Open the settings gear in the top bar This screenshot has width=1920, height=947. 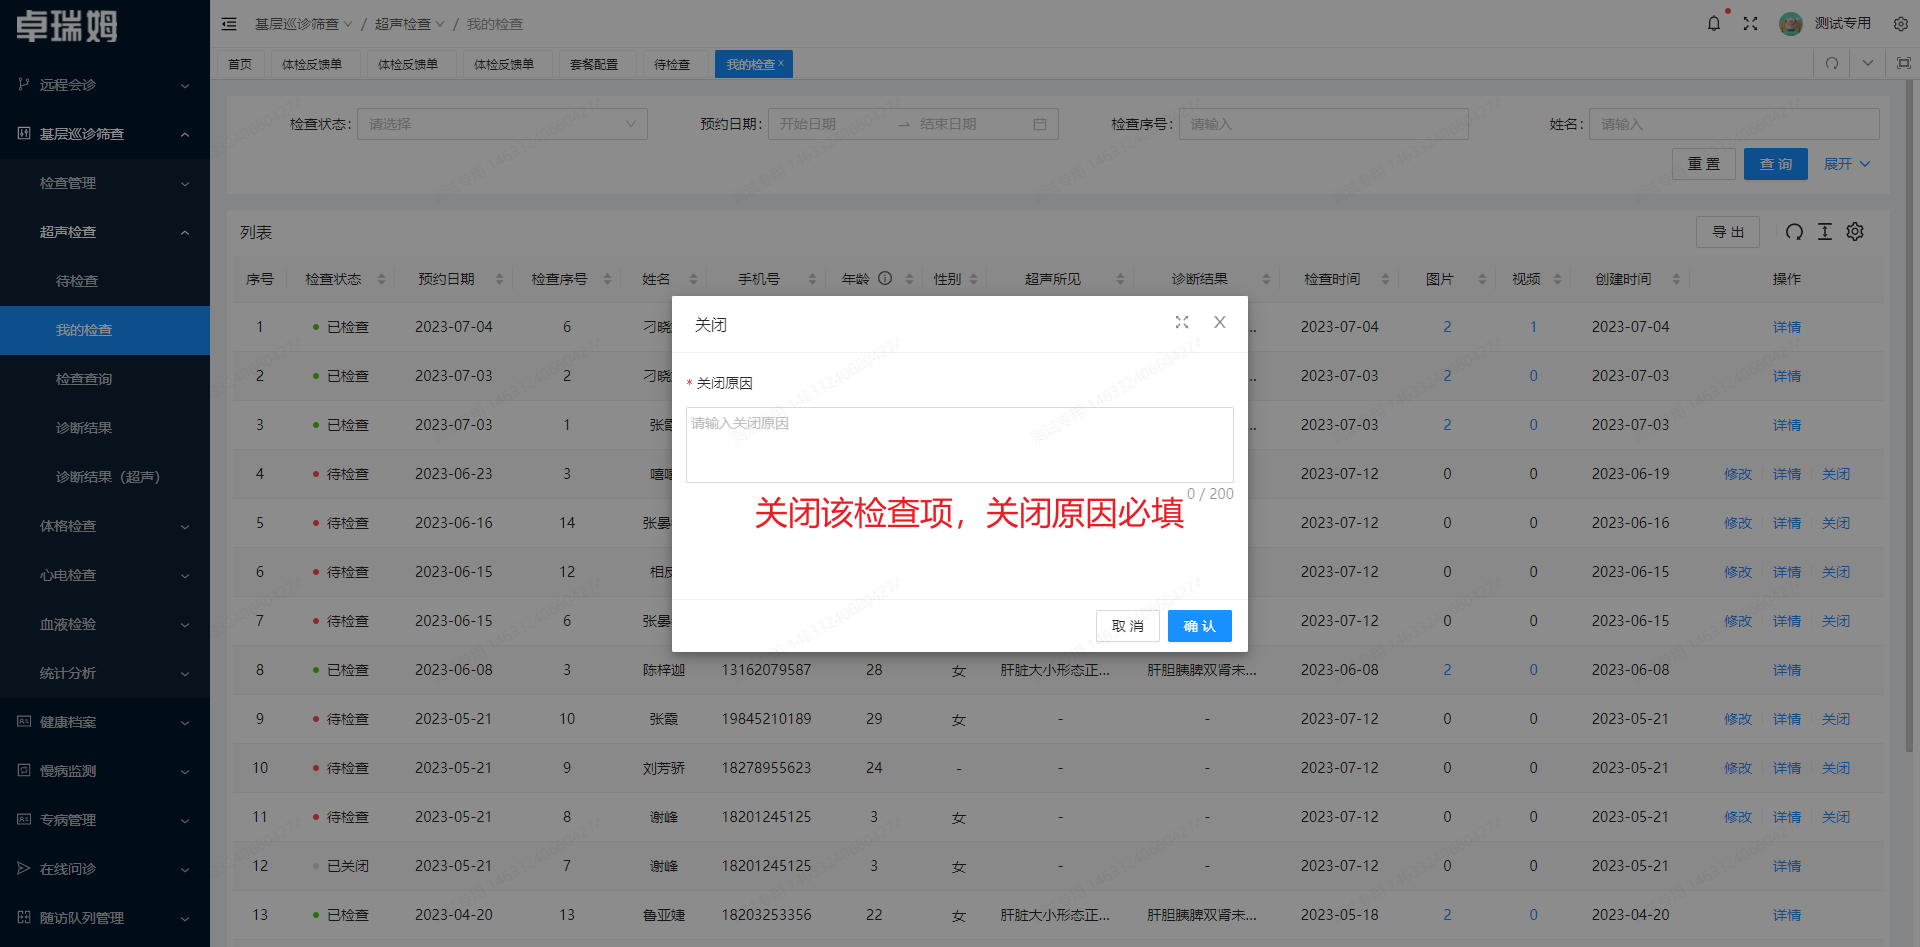coord(1901,24)
